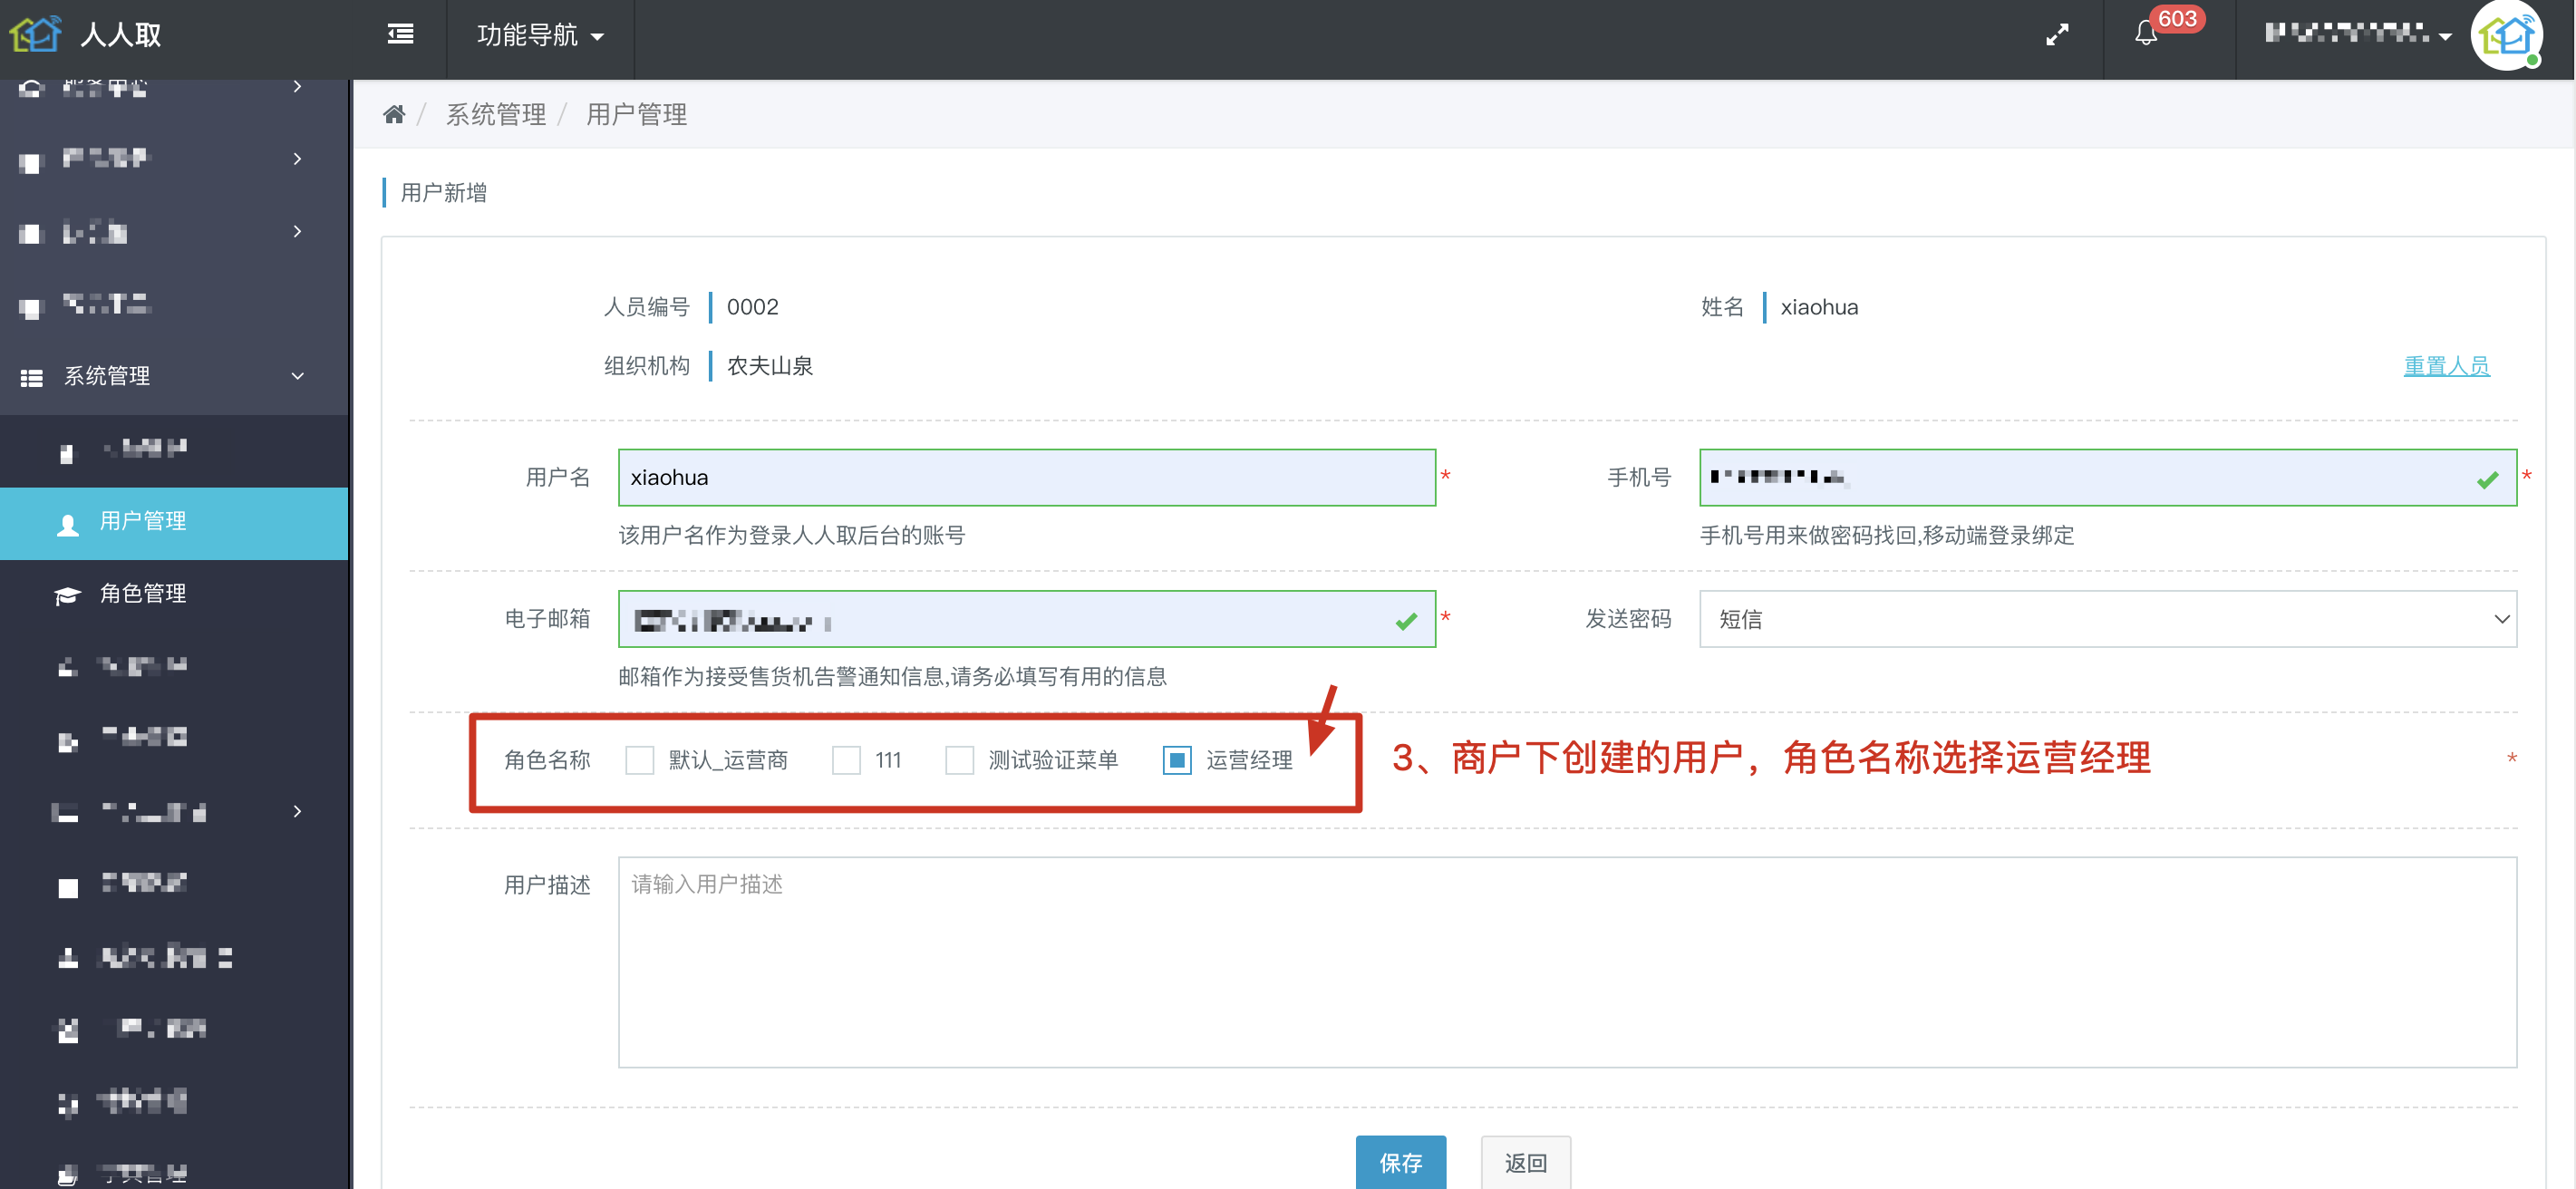The image size is (2576, 1189).
Task: Click the 人员编号 value 0002
Action: [x=752, y=307]
